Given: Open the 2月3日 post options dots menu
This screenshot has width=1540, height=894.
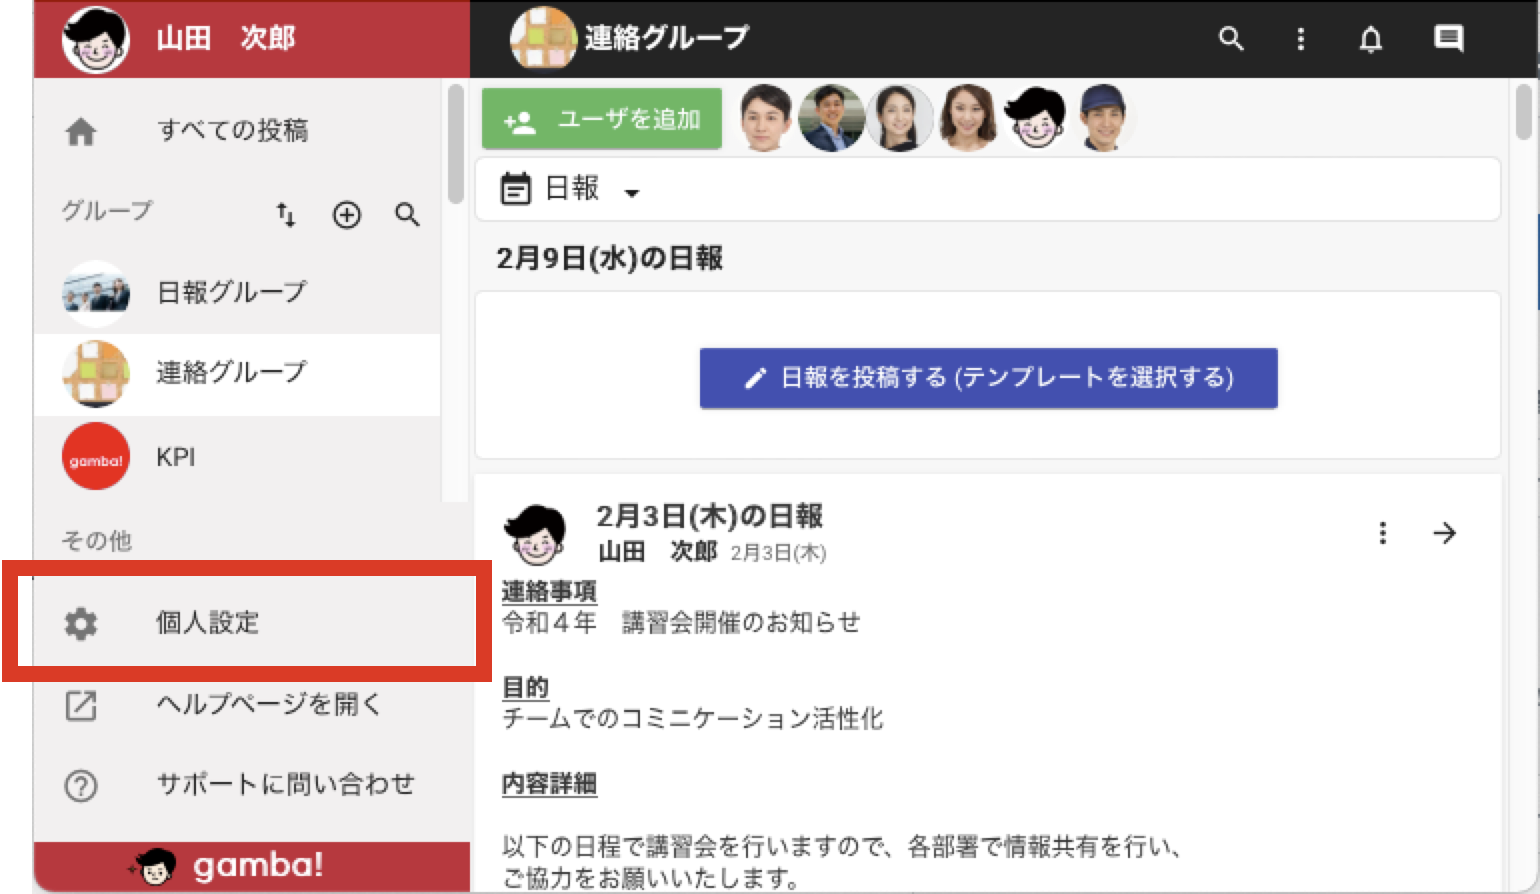Looking at the screenshot, I should click(x=1383, y=533).
